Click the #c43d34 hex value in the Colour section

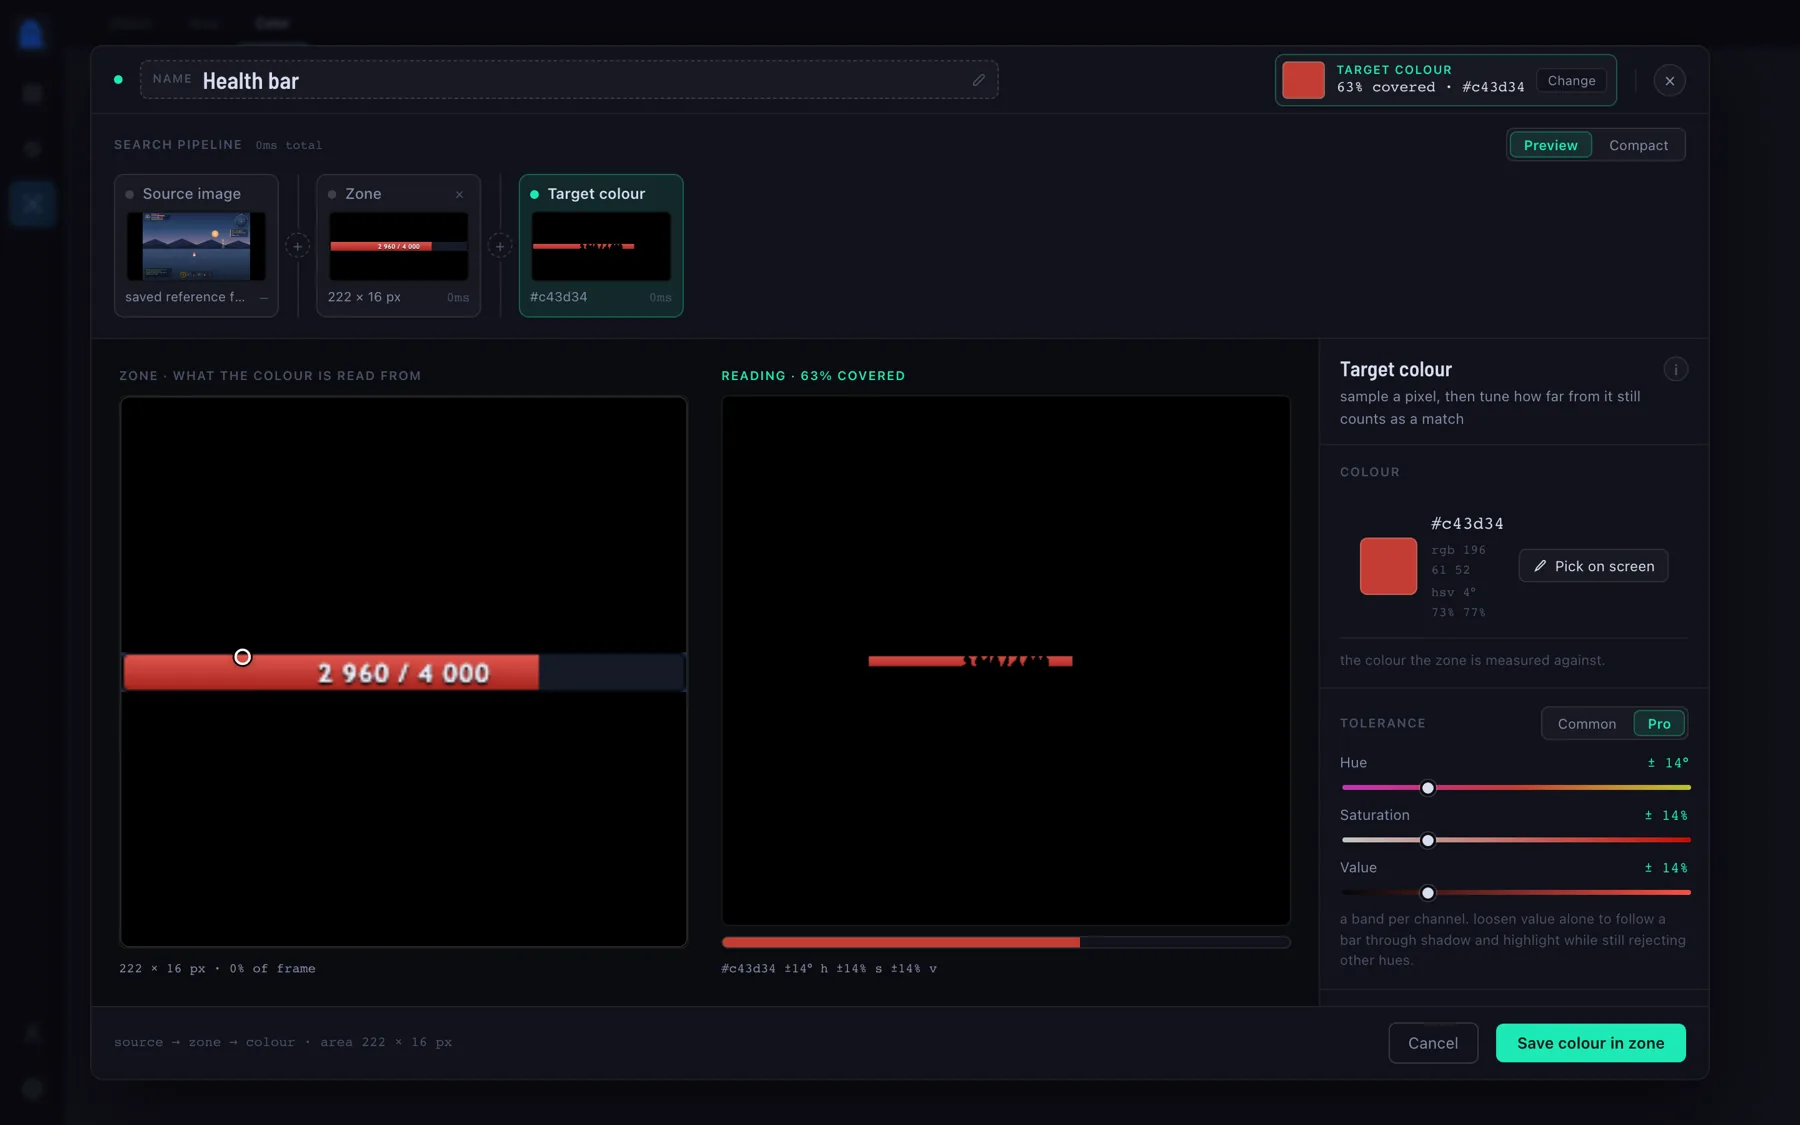pyautogui.click(x=1467, y=524)
